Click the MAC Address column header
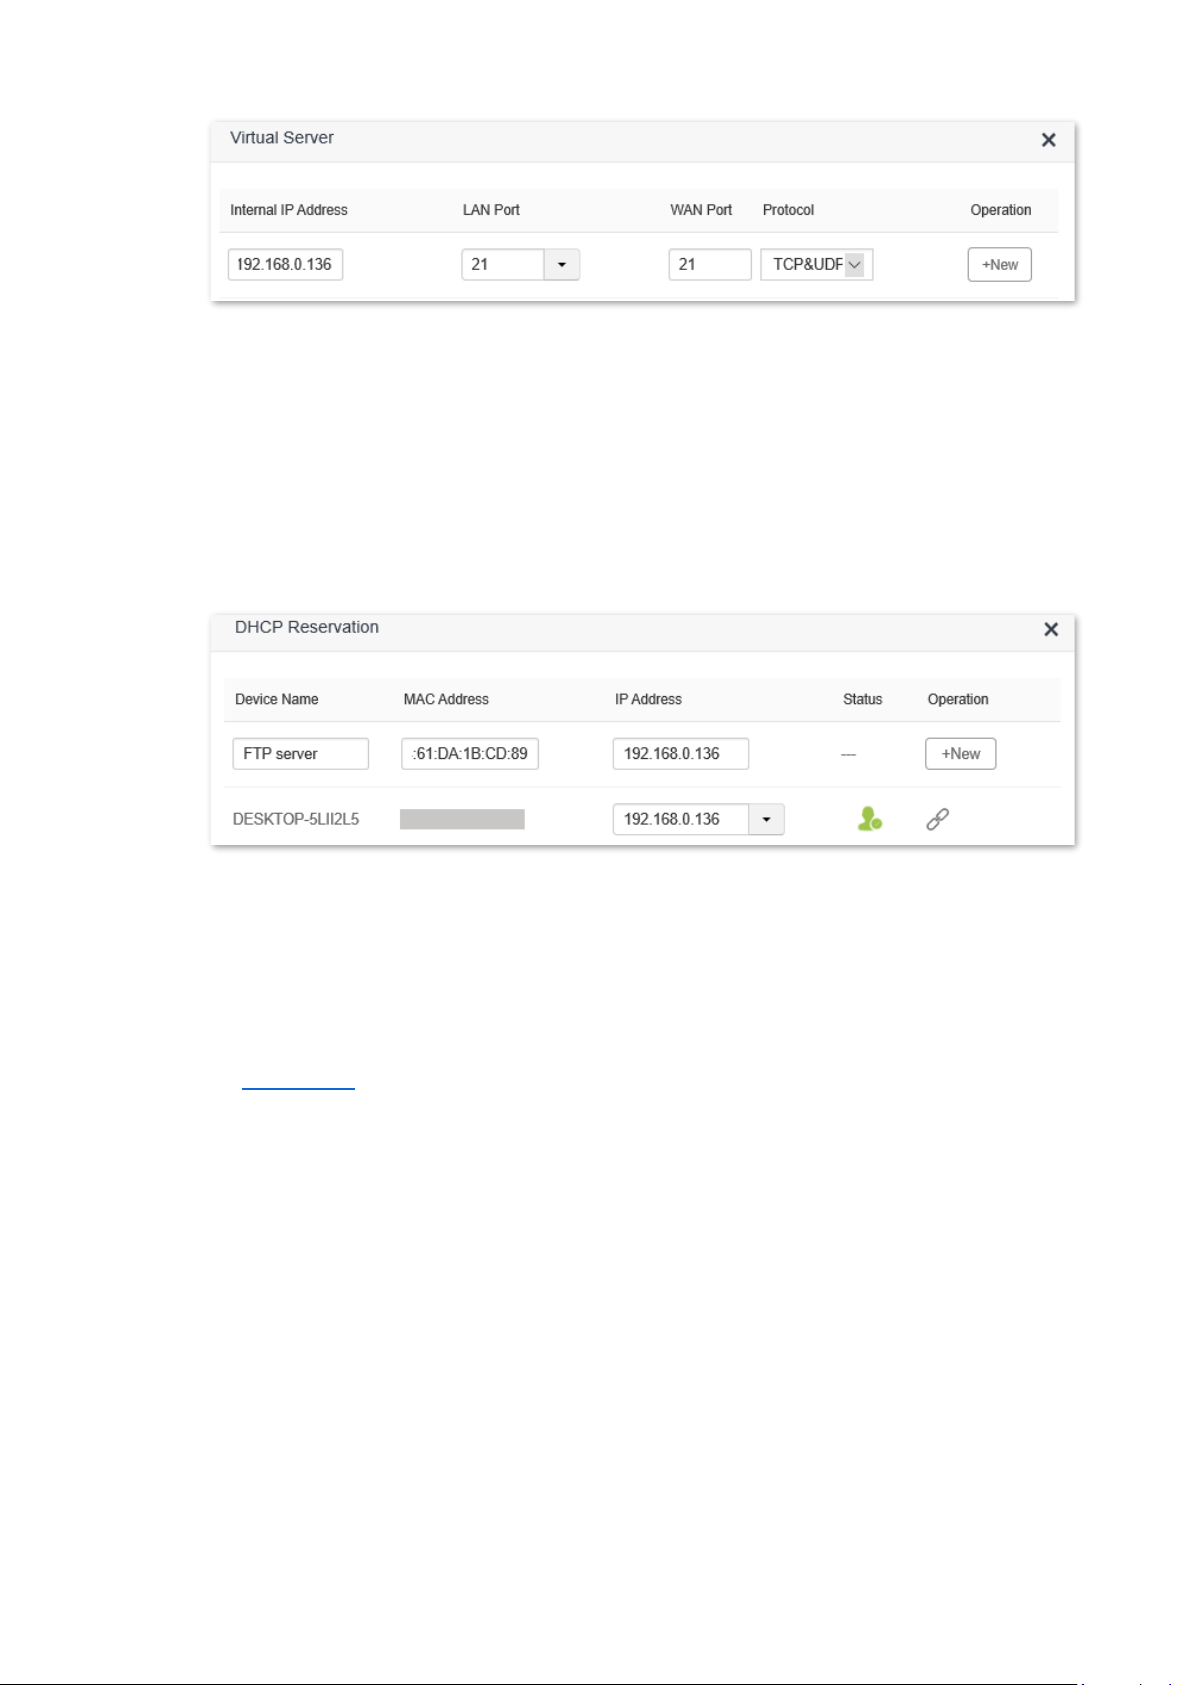 (446, 699)
